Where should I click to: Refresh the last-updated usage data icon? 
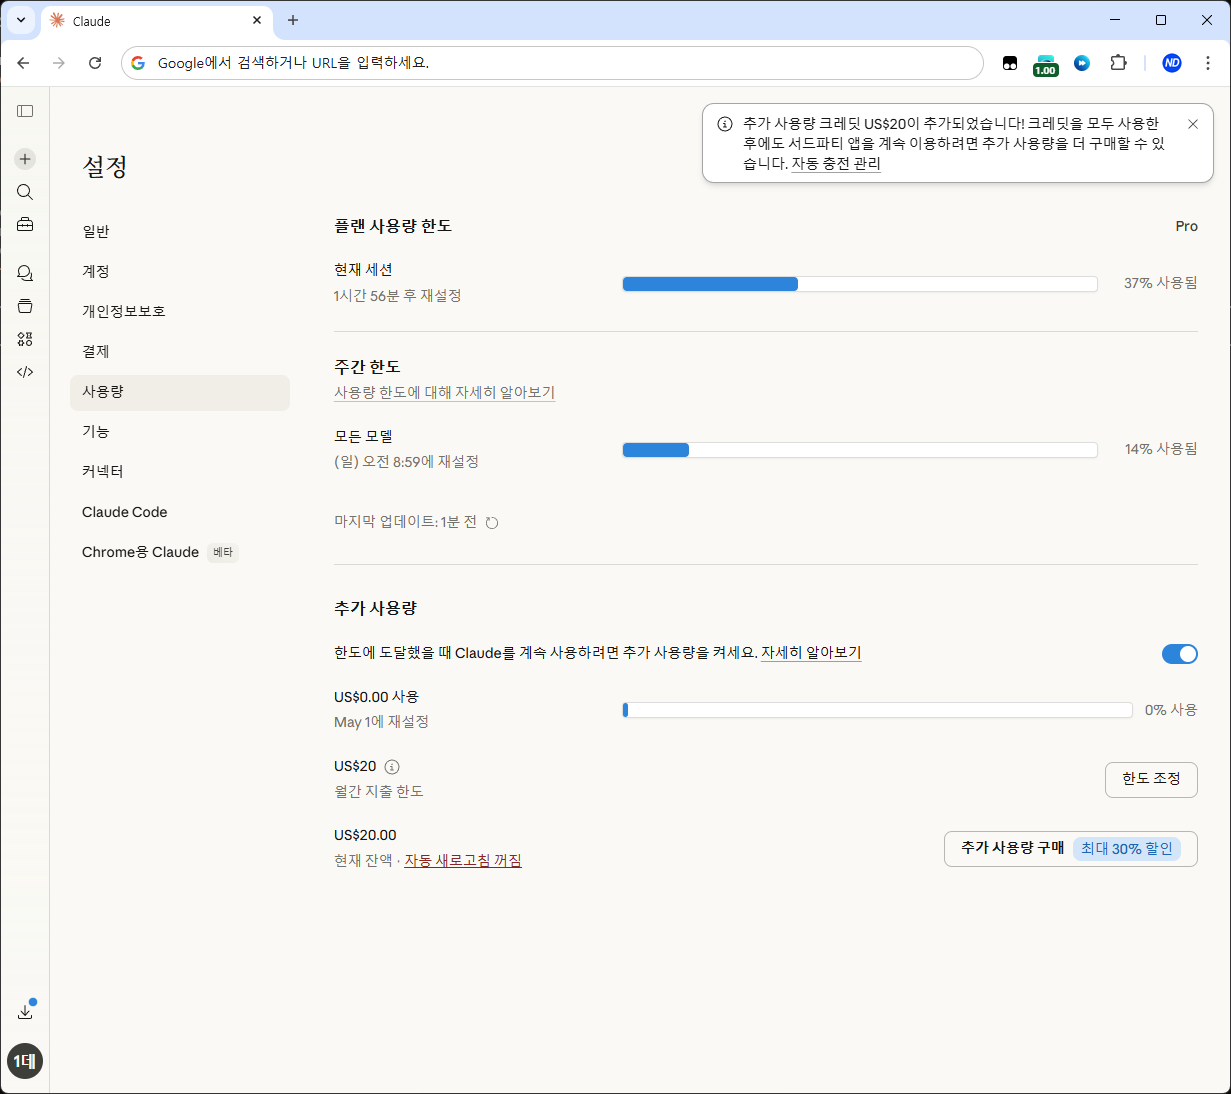coord(492,522)
